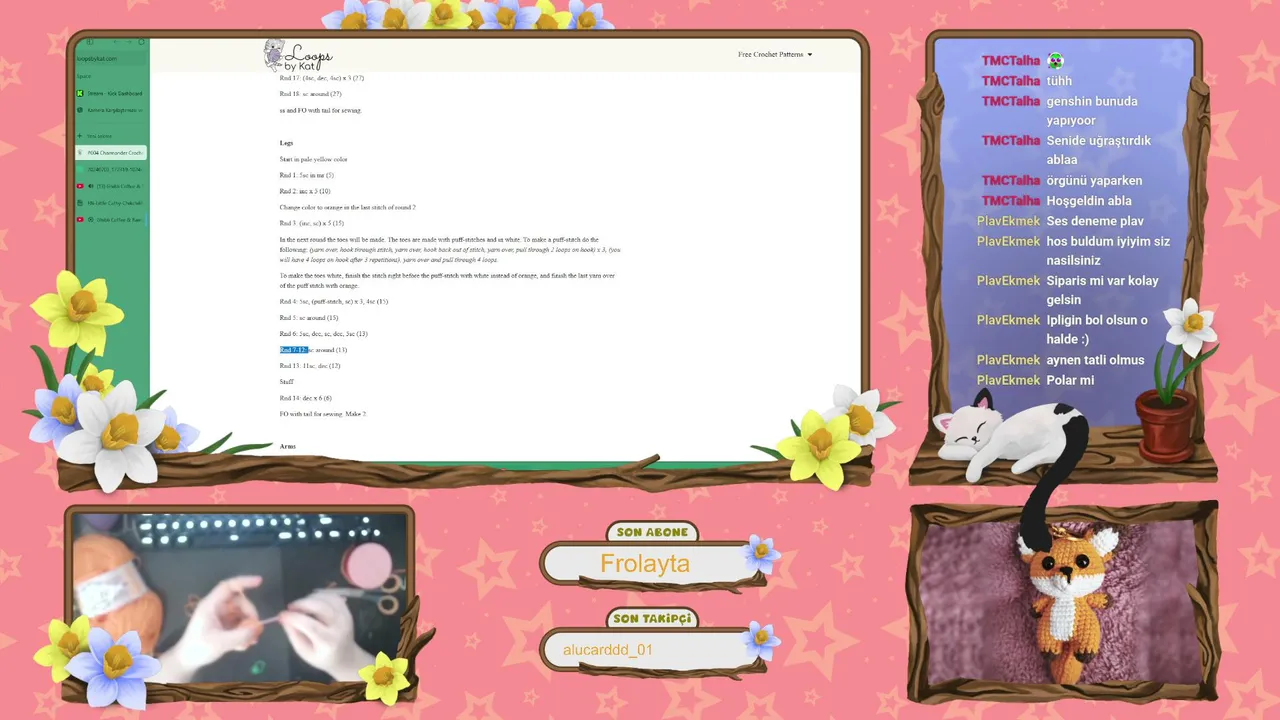Click the line 'Rnd 5: sc around (15)'
The height and width of the screenshot is (720, 1280).
[309, 317]
